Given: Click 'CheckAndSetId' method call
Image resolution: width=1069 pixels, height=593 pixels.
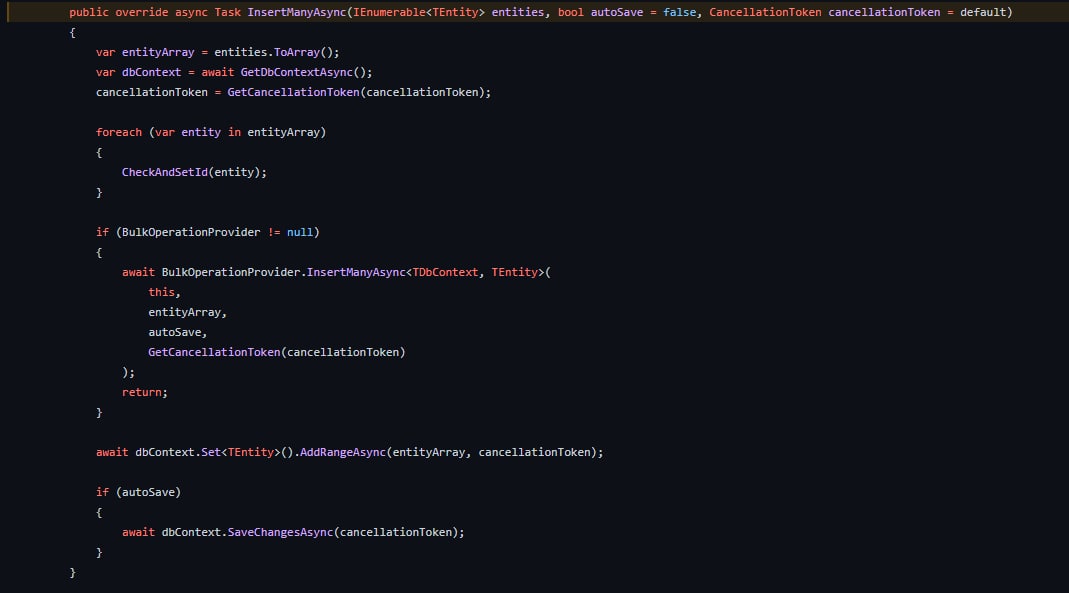Looking at the screenshot, I should pyautogui.click(x=165, y=172).
